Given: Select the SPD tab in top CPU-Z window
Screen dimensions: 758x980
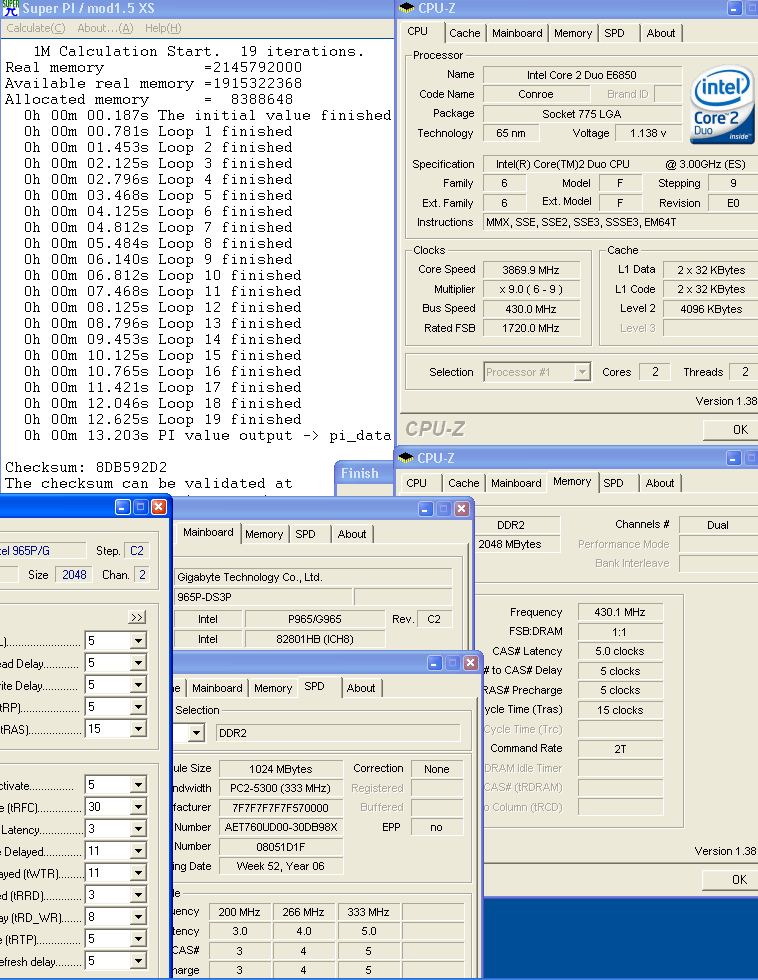Looking at the screenshot, I should tap(614, 33).
